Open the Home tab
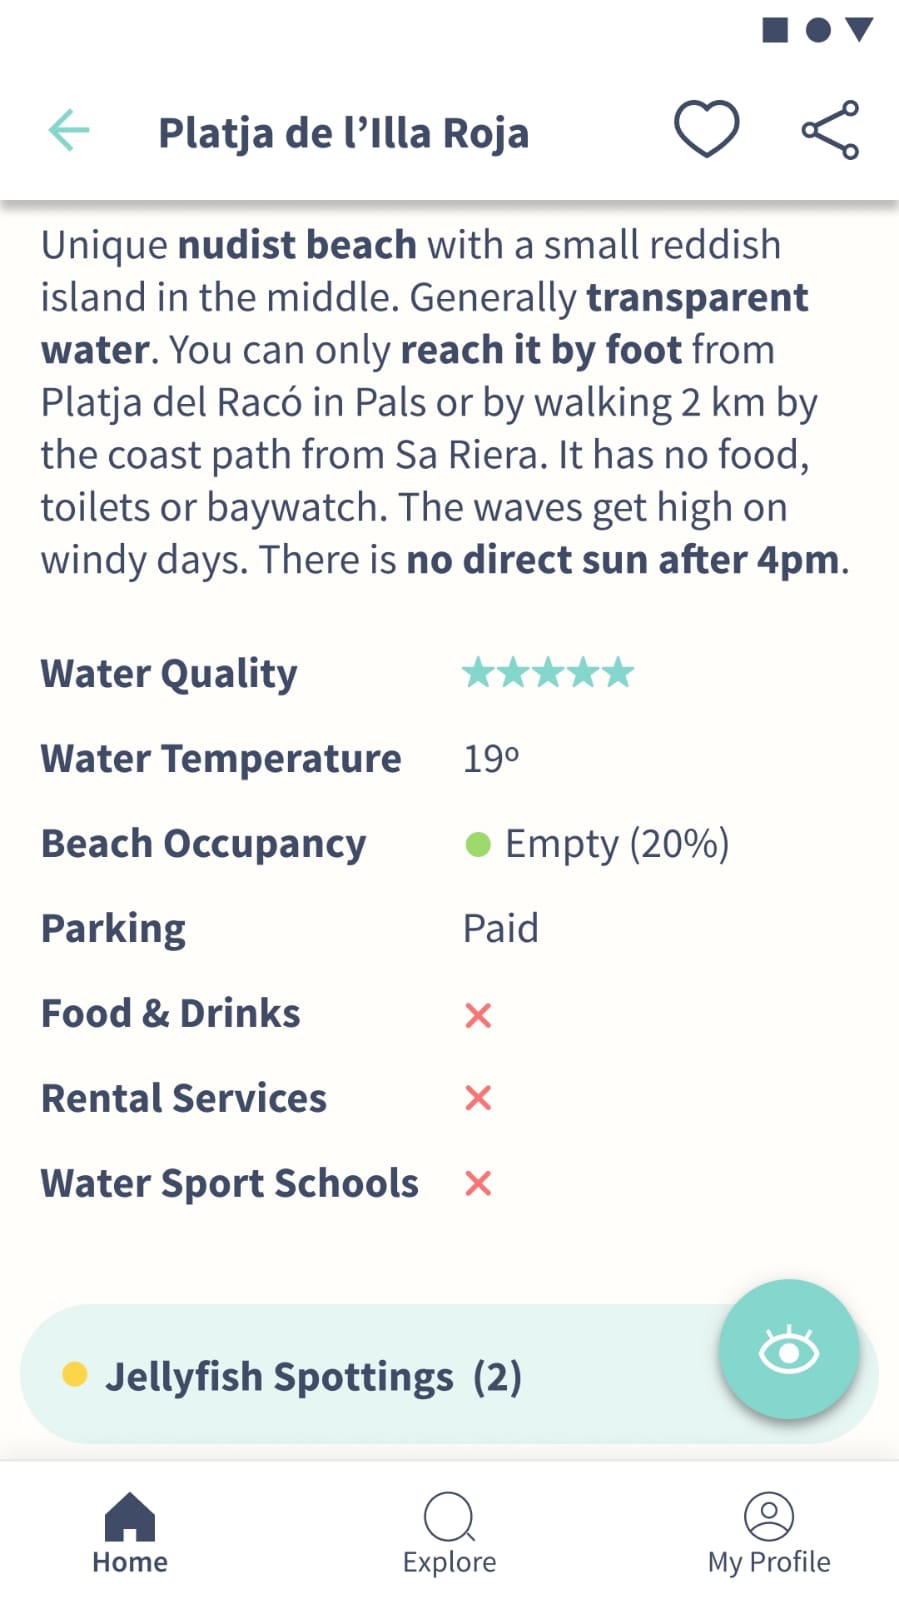Screen dimensions: 899x1599 130,1534
